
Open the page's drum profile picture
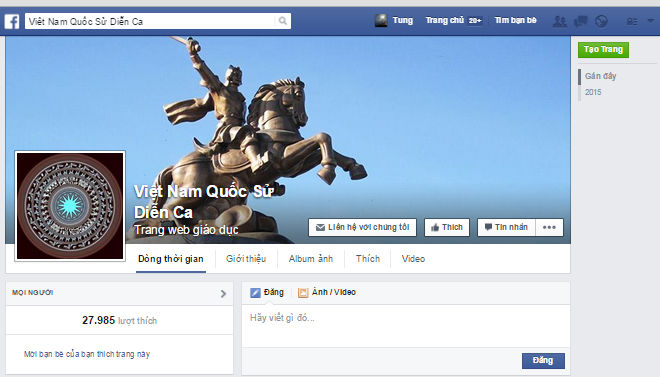(x=70, y=206)
